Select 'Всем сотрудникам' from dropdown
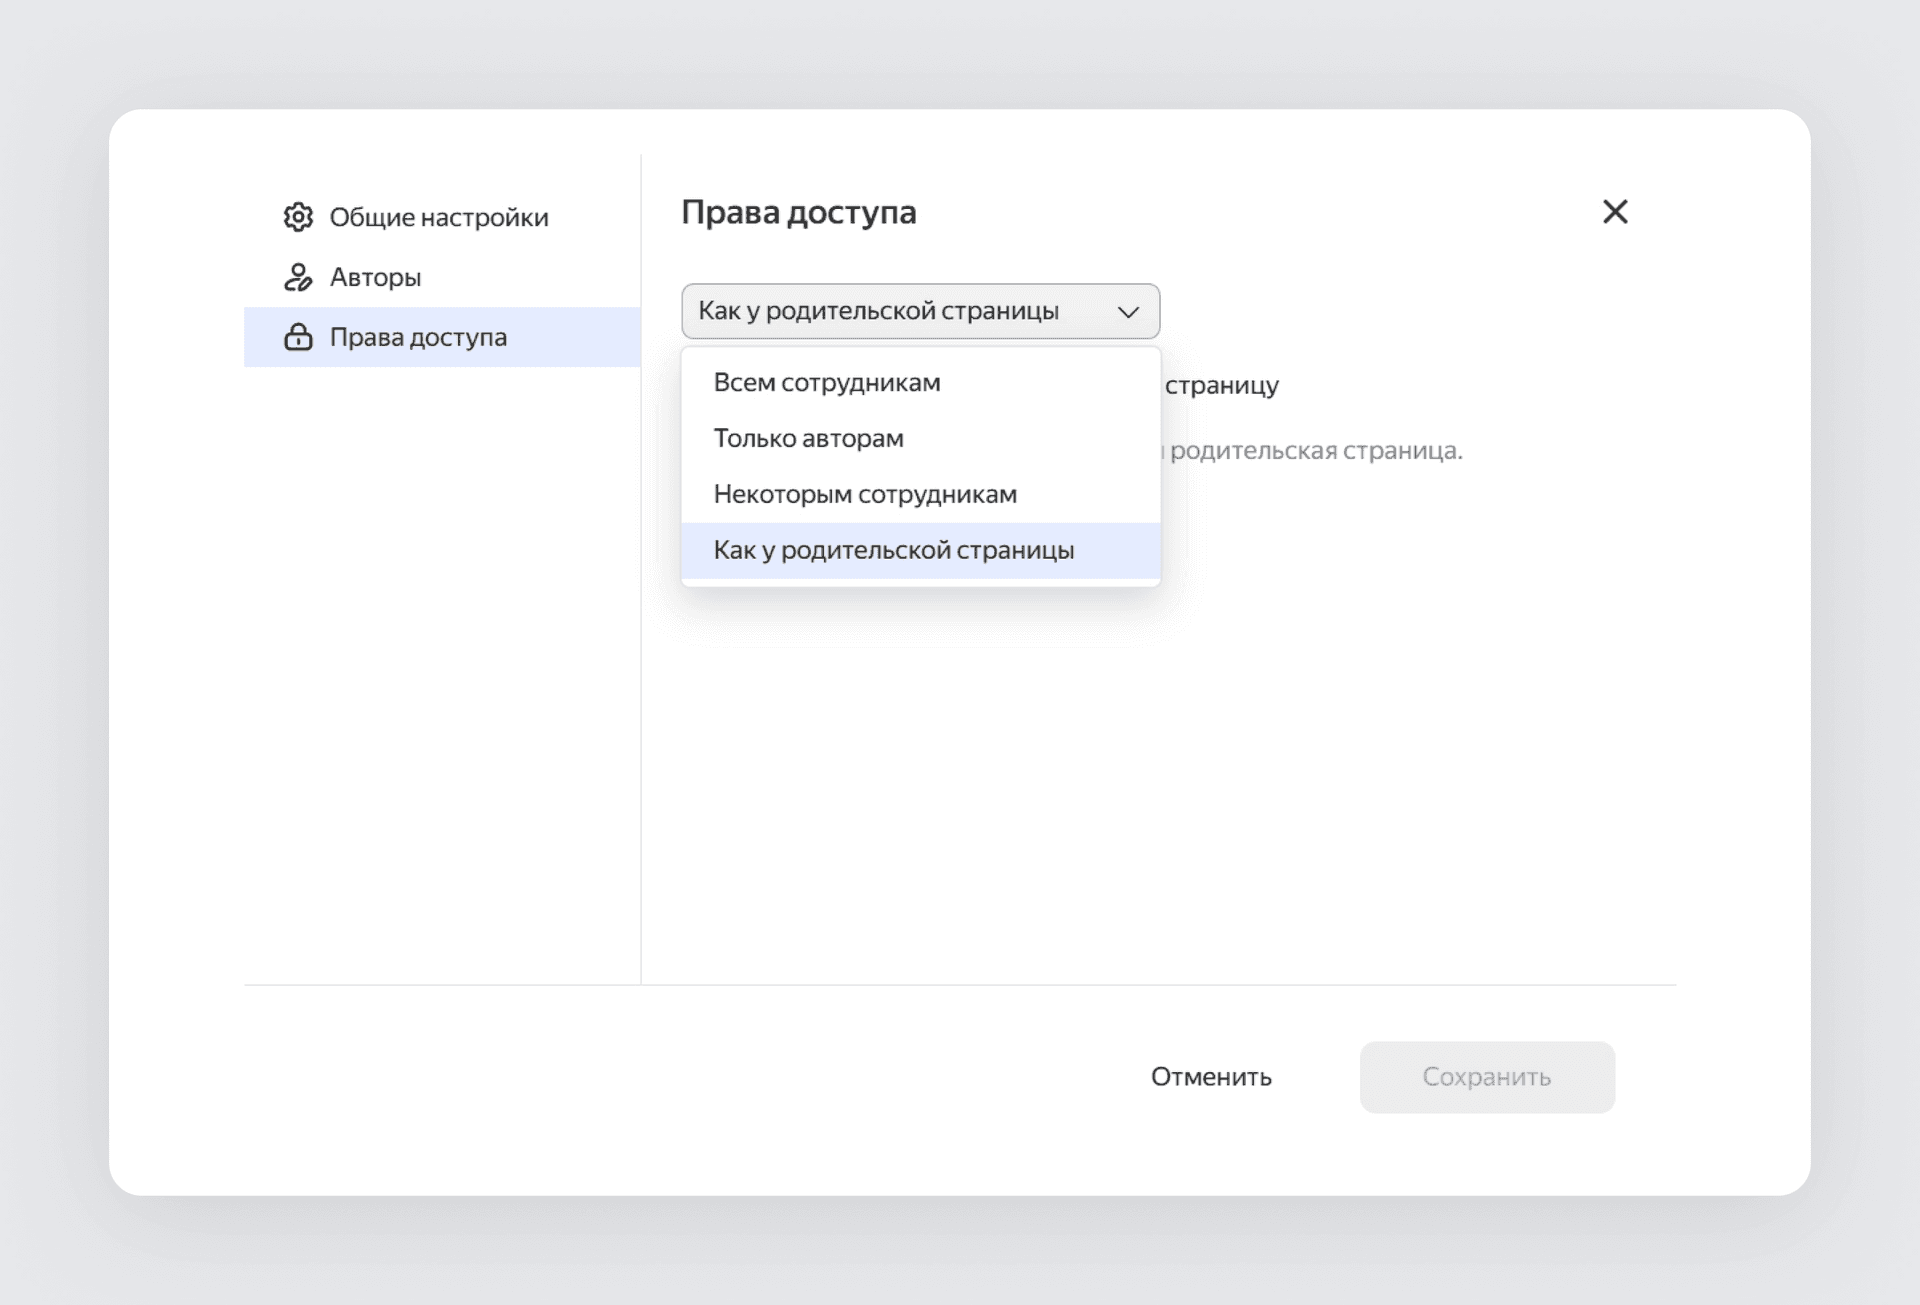The width and height of the screenshot is (1920, 1305). (x=827, y=383)
